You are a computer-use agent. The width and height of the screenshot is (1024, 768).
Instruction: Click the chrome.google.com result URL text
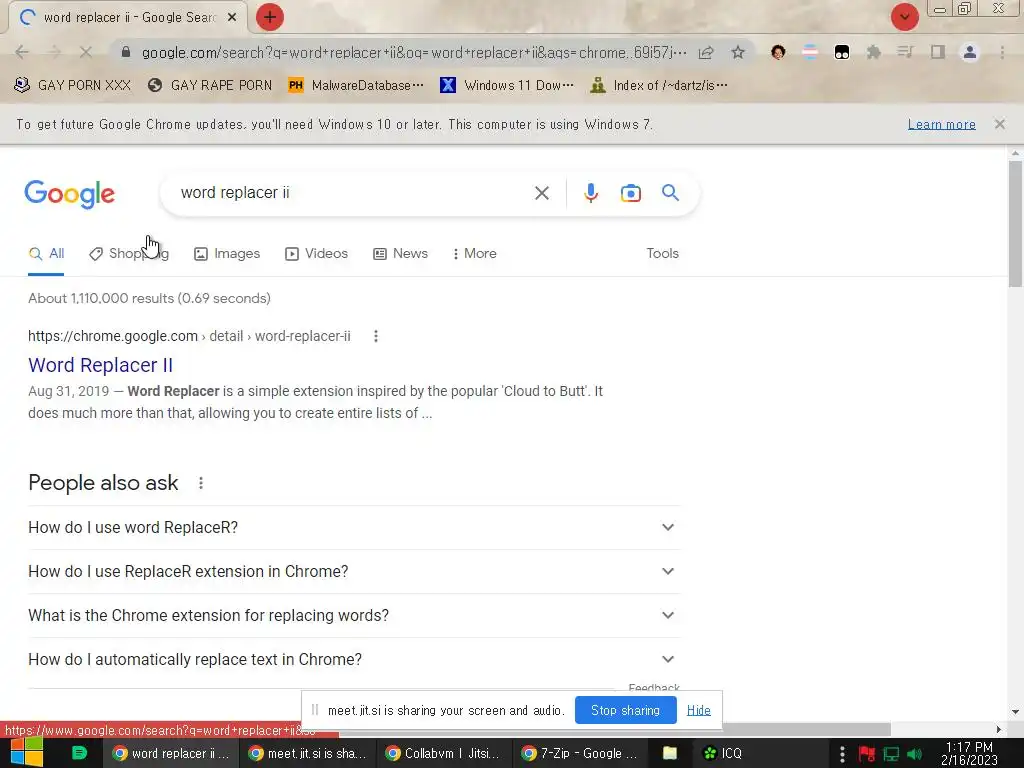(x=189, y=336)
